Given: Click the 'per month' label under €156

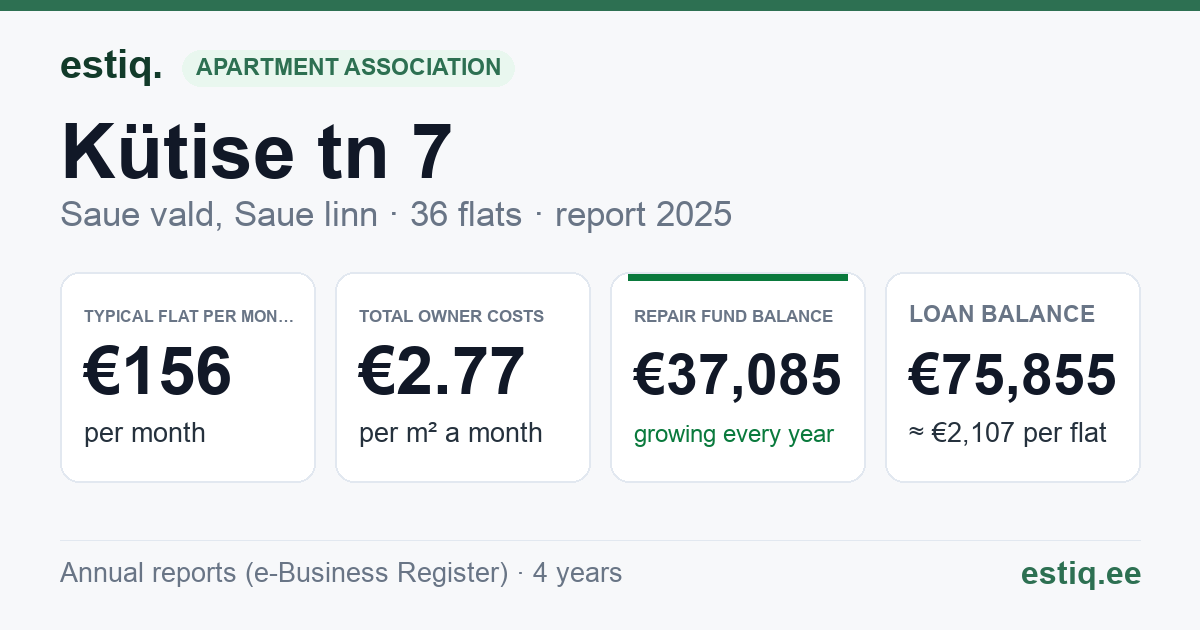Looking at the screenshot, I should coord(145,433).
